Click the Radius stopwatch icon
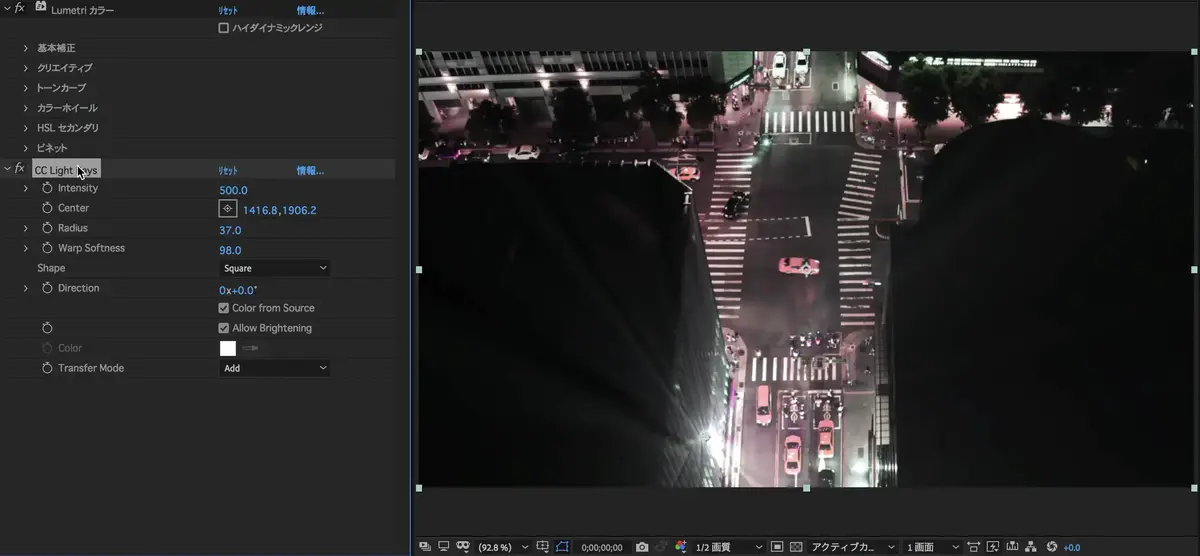This screenshot has width=1200, height=556. click(47, 228)
